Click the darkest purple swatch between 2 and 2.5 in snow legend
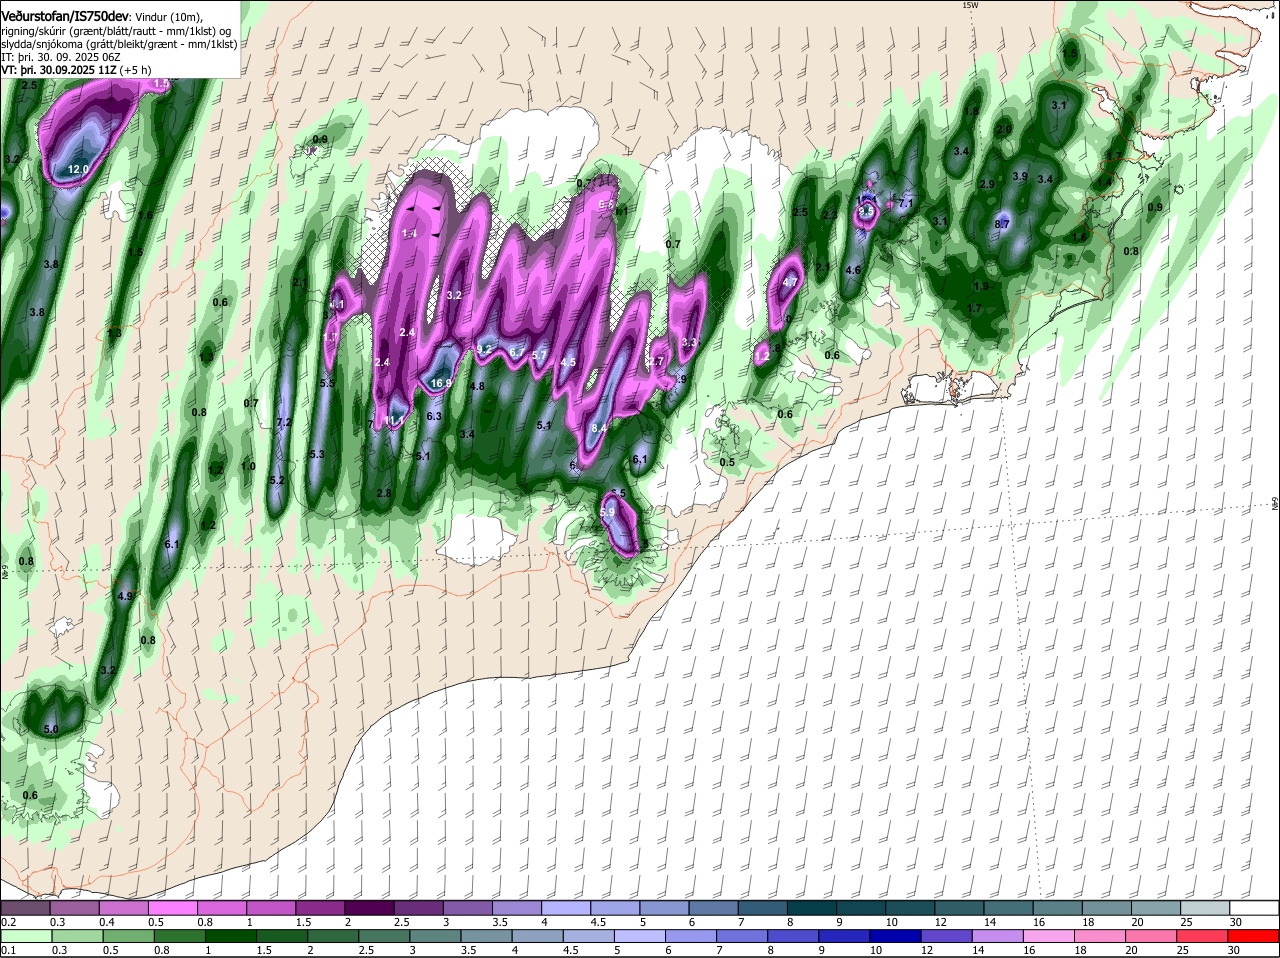 (371, 907)
